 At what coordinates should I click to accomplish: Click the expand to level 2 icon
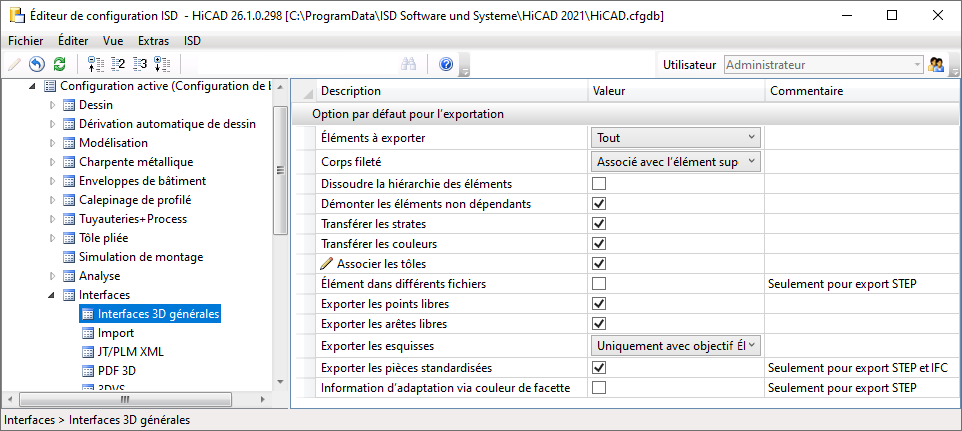click(118, 64)
